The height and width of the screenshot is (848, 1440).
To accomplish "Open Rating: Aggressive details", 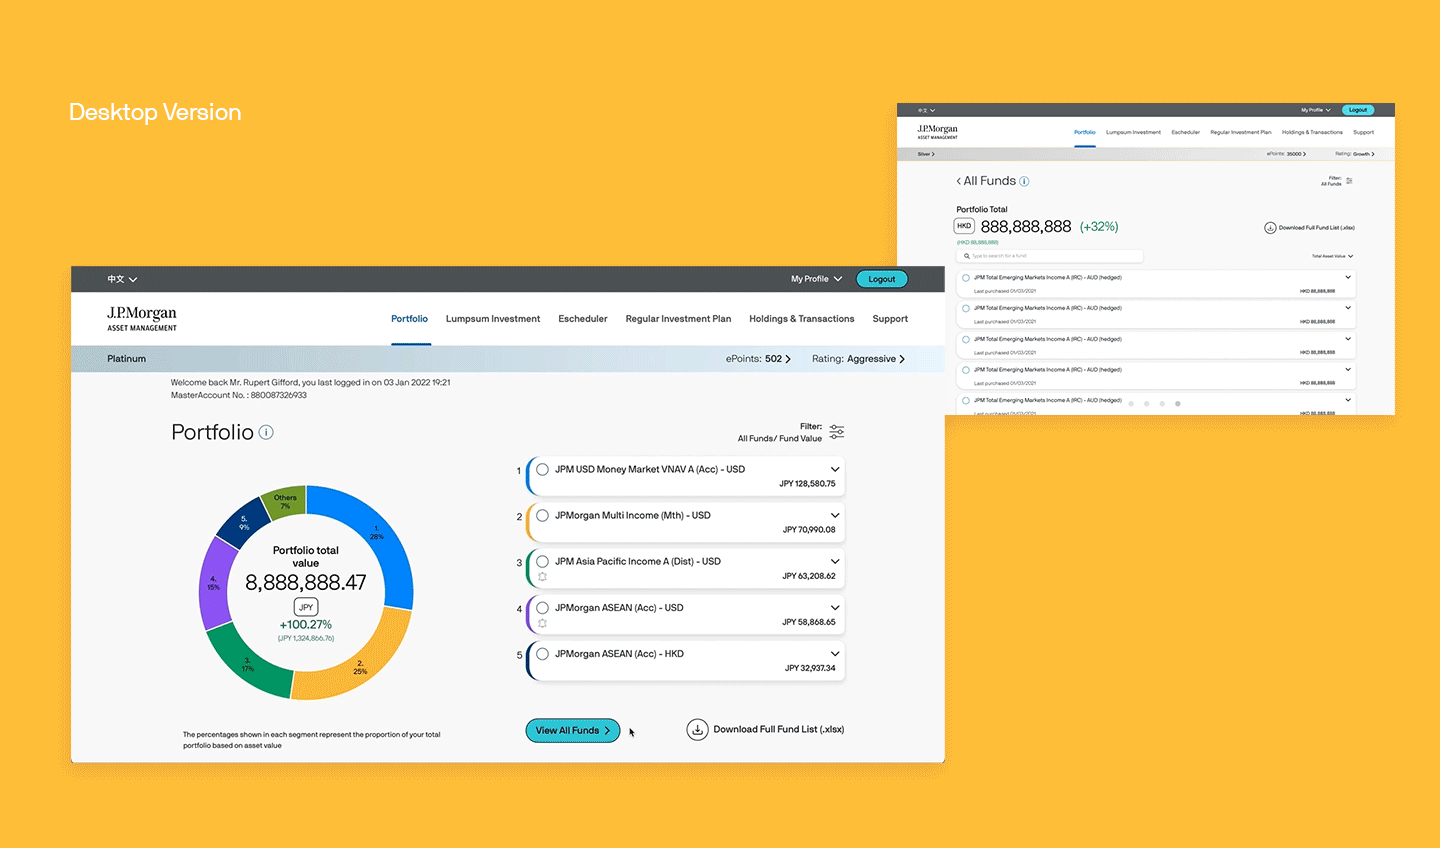I will click(858, 359).
